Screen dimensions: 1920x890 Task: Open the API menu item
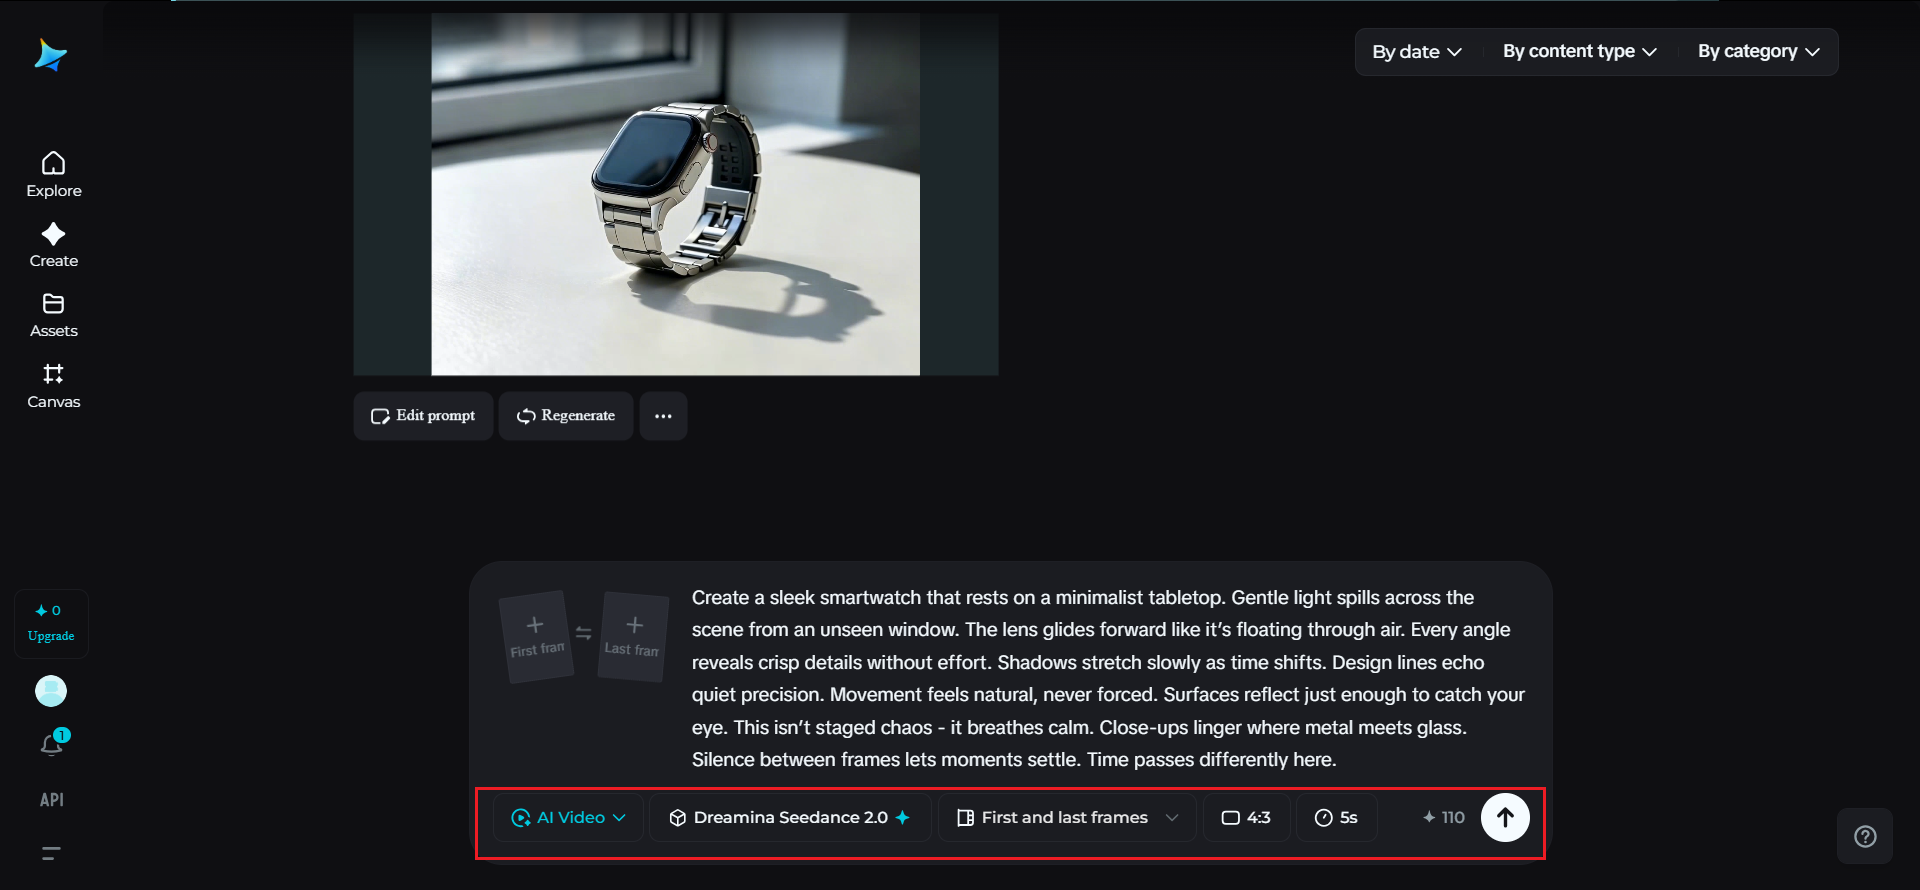[52, 800]
